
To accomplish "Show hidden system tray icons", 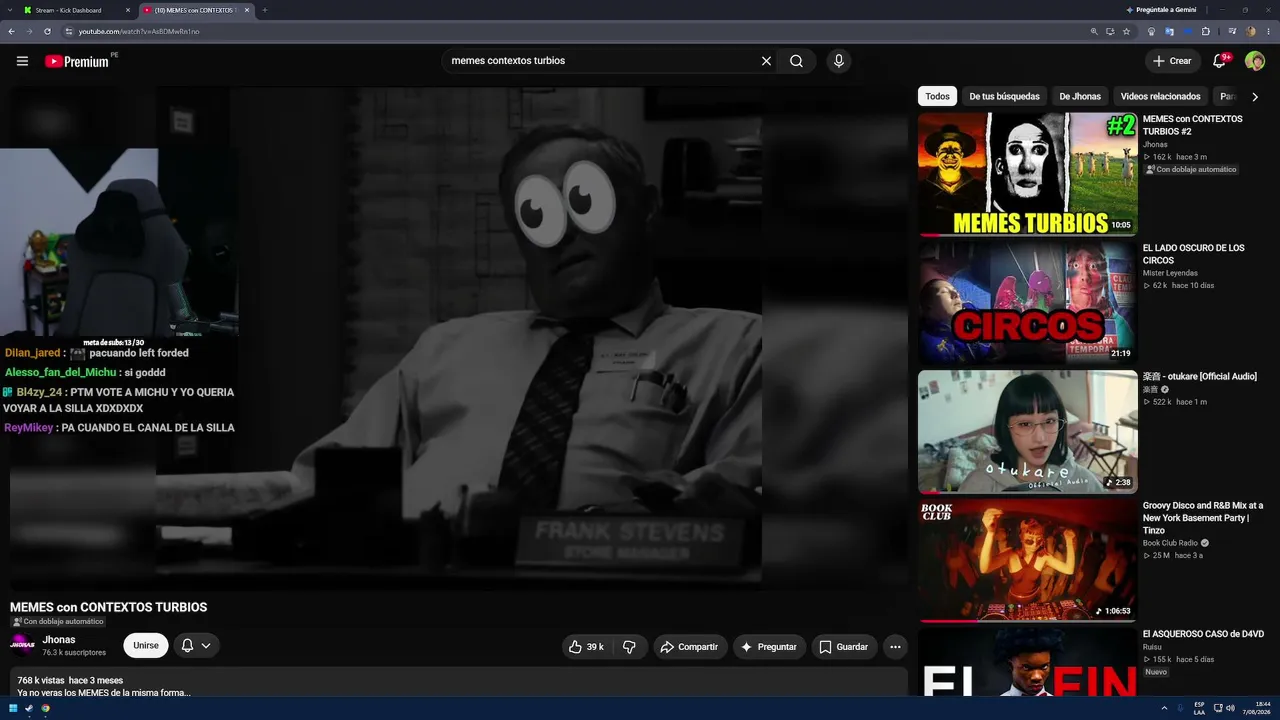I will click(1165, 708).
